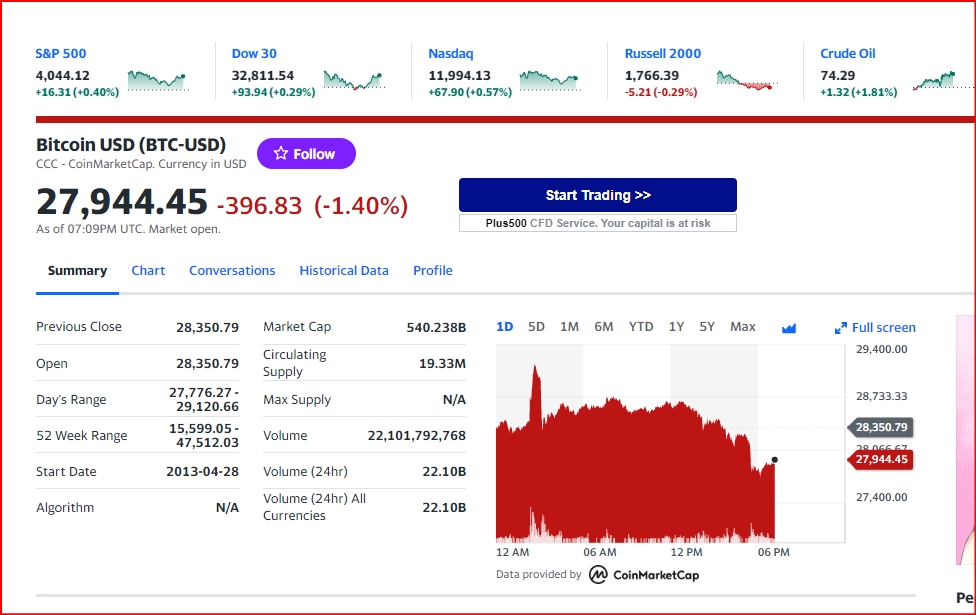This screenshot has height=615, width=976.
Task: Open the S&P 500 mini sparkline chart
Action: coord(158,81)
